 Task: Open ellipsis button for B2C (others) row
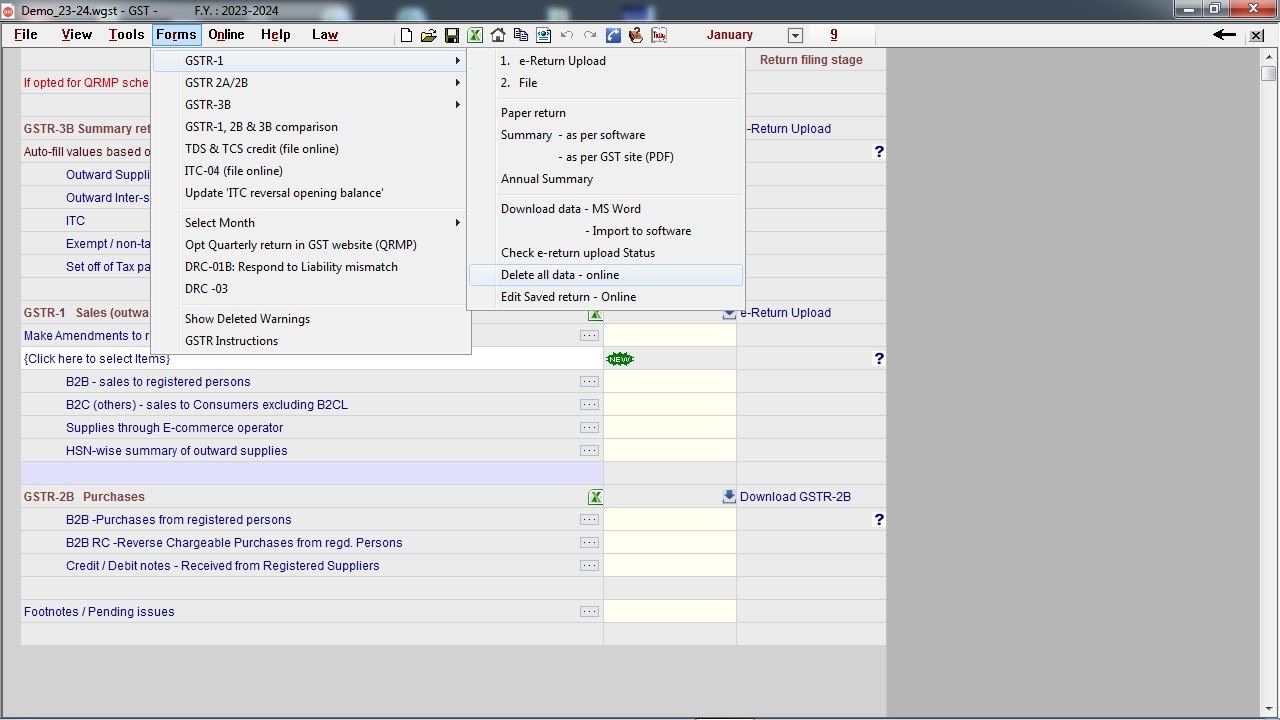pyautogui.click(x=589, y=405)
